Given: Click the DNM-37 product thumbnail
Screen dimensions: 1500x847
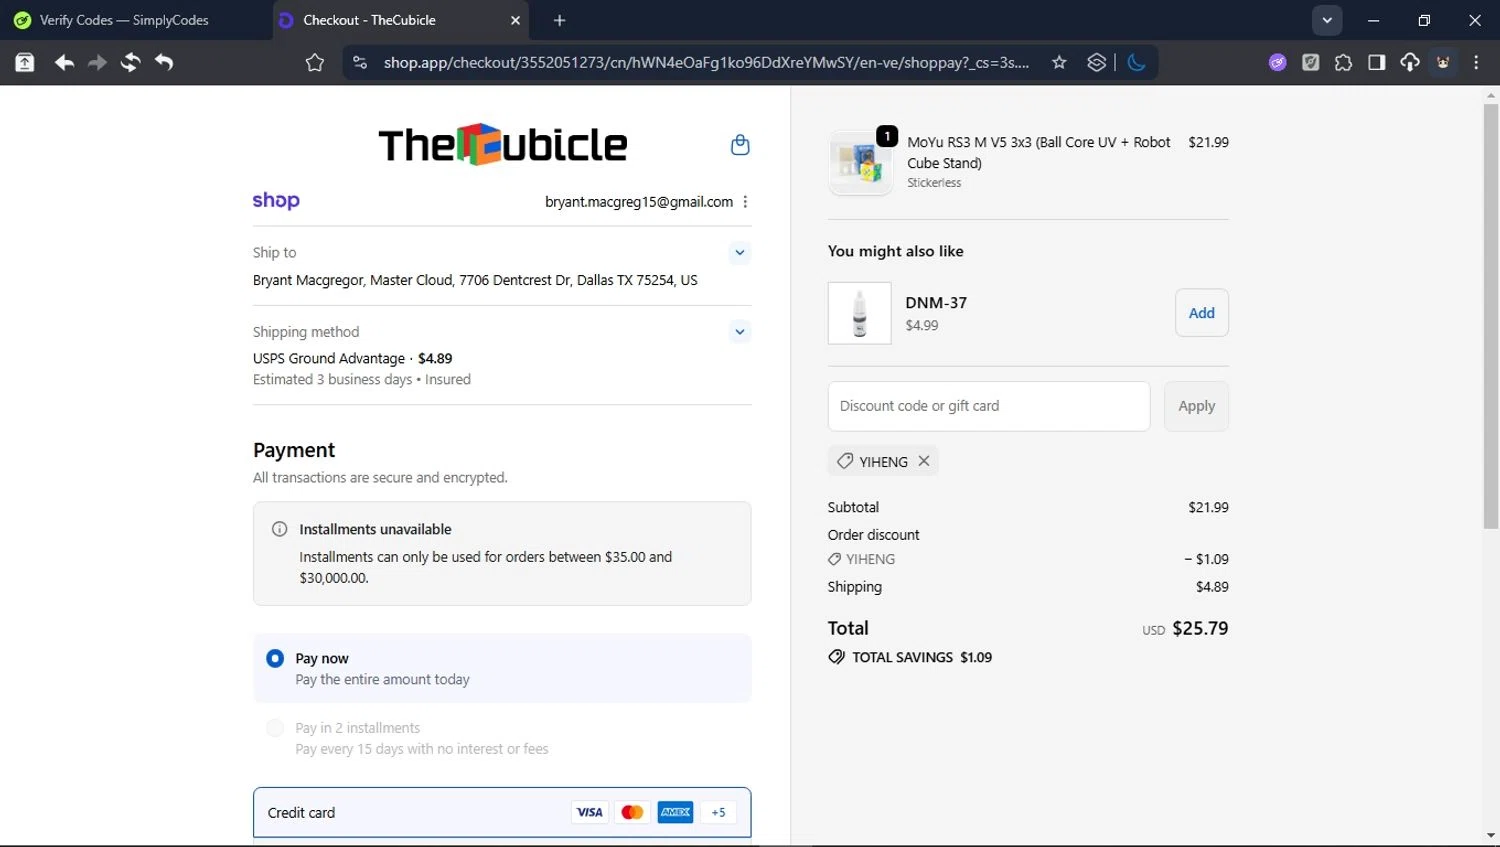Looking at the screenshot, I should (x=859, y=313).
